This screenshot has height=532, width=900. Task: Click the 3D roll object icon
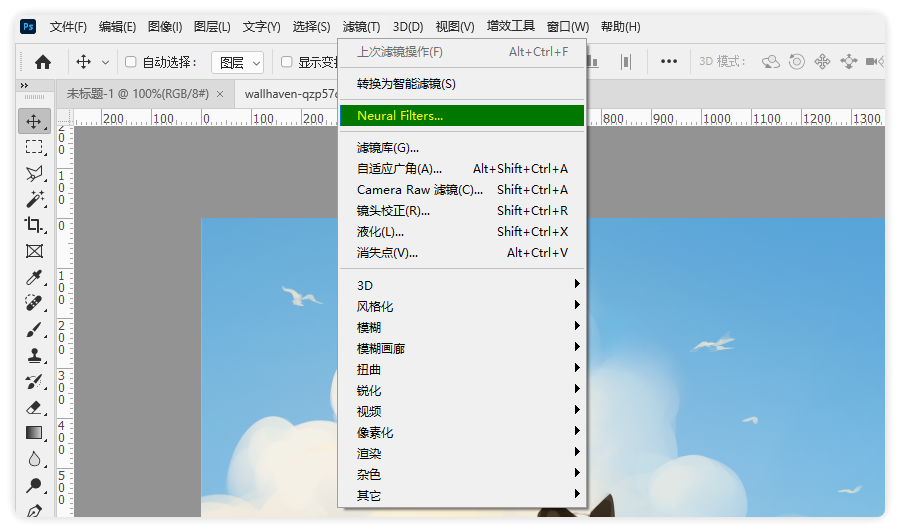pos(797,61)
